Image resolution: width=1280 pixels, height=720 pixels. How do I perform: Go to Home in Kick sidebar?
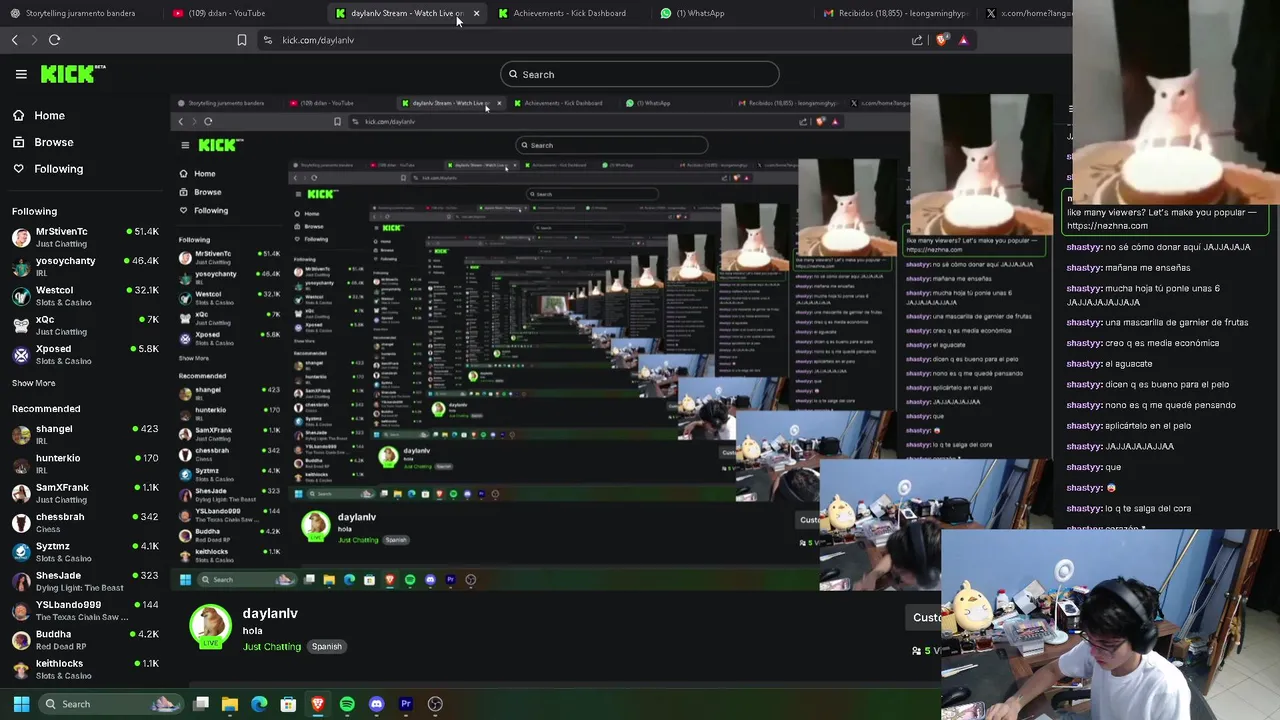point(39,115)
